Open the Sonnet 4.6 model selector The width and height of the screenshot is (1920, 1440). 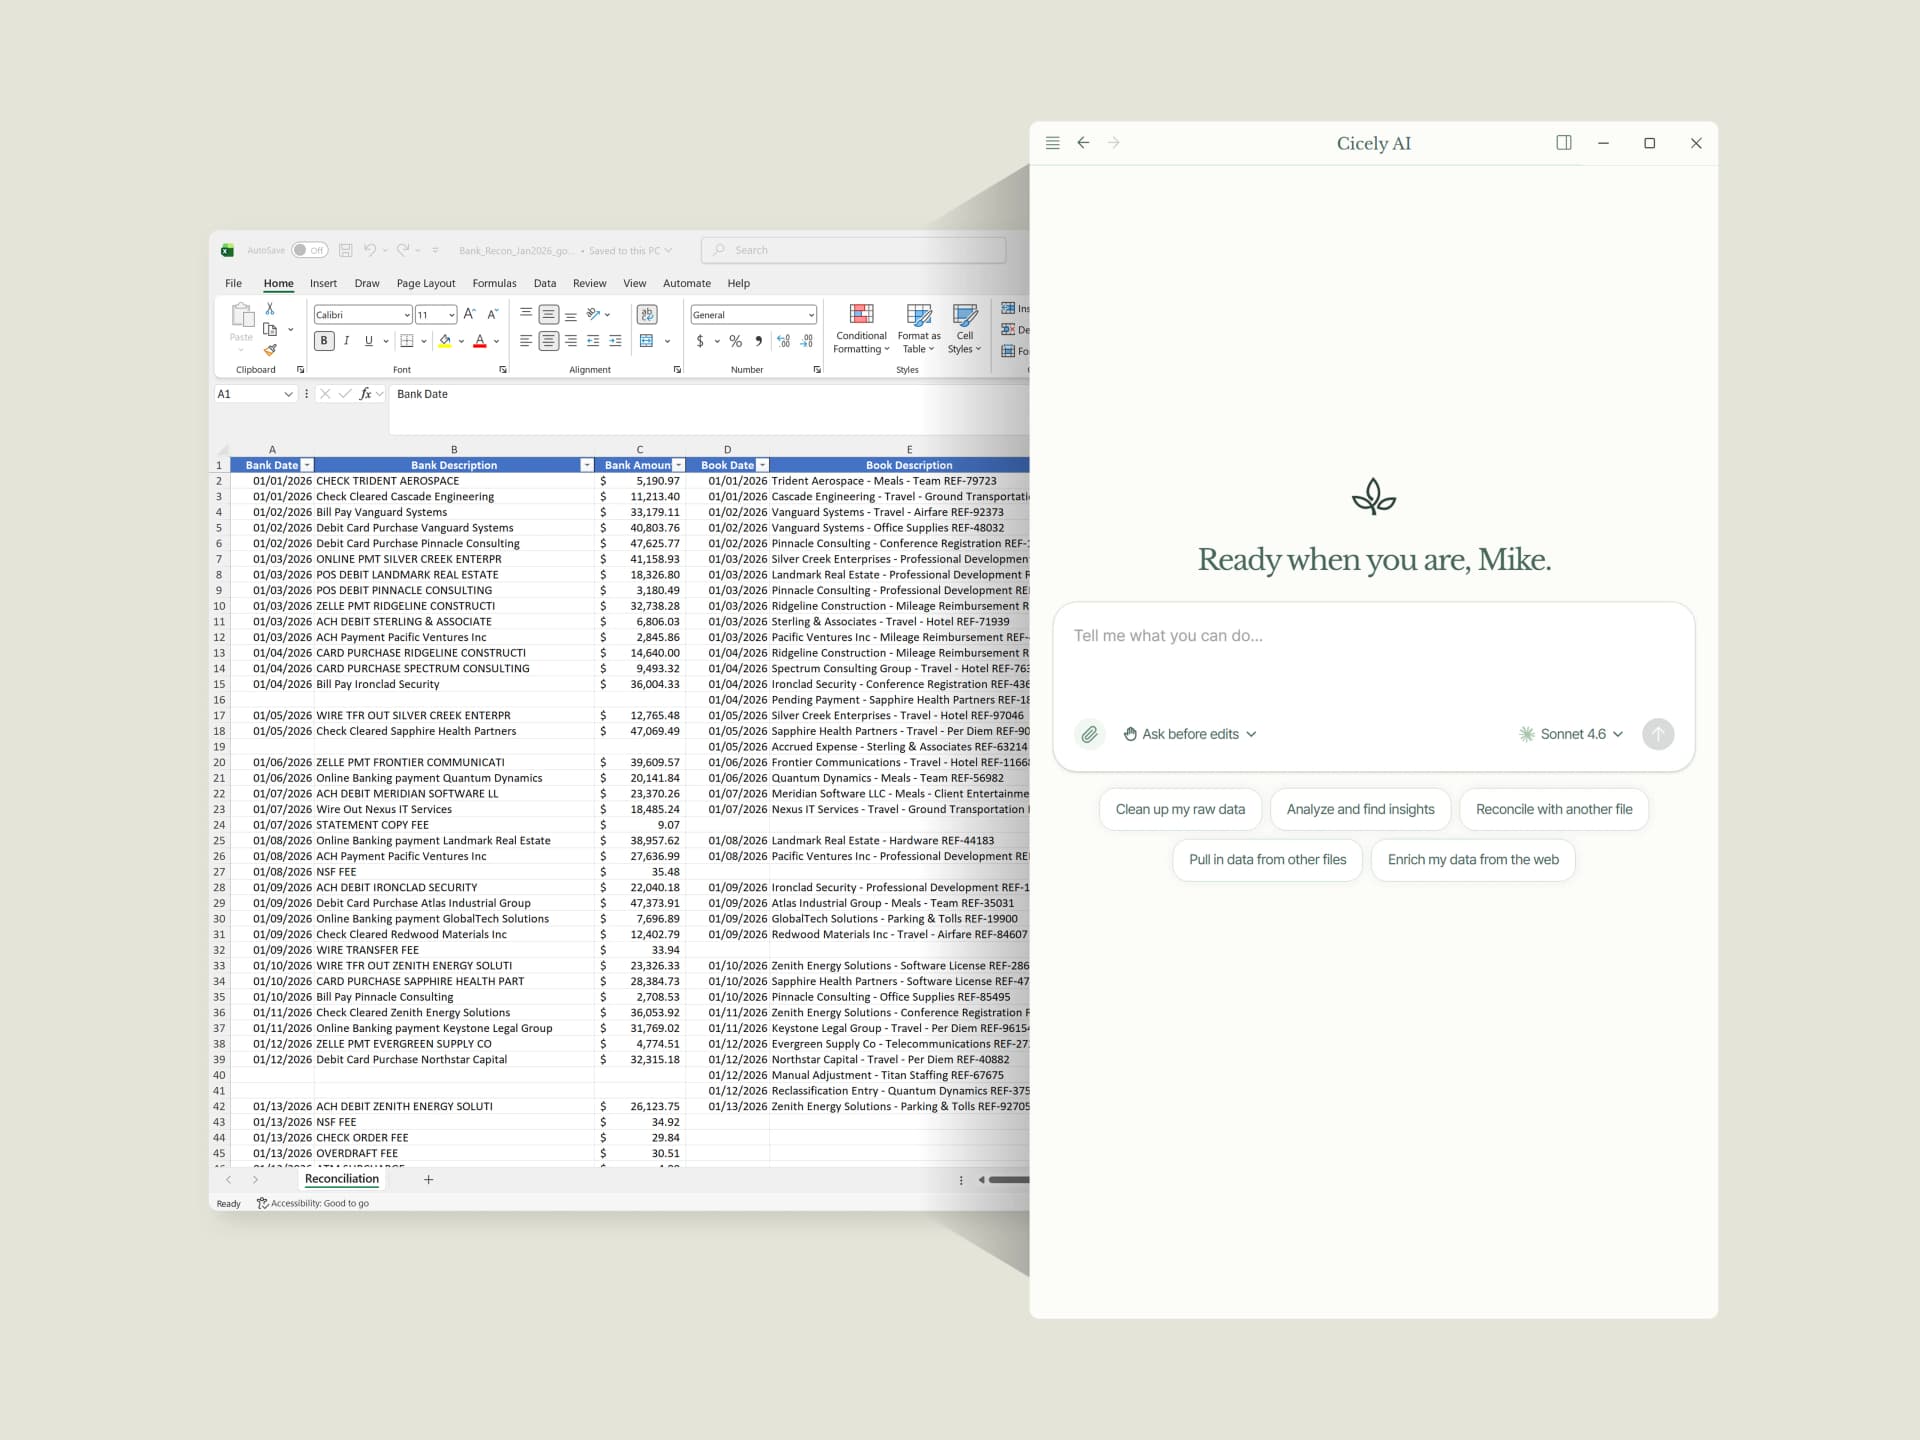[1570, 734]
